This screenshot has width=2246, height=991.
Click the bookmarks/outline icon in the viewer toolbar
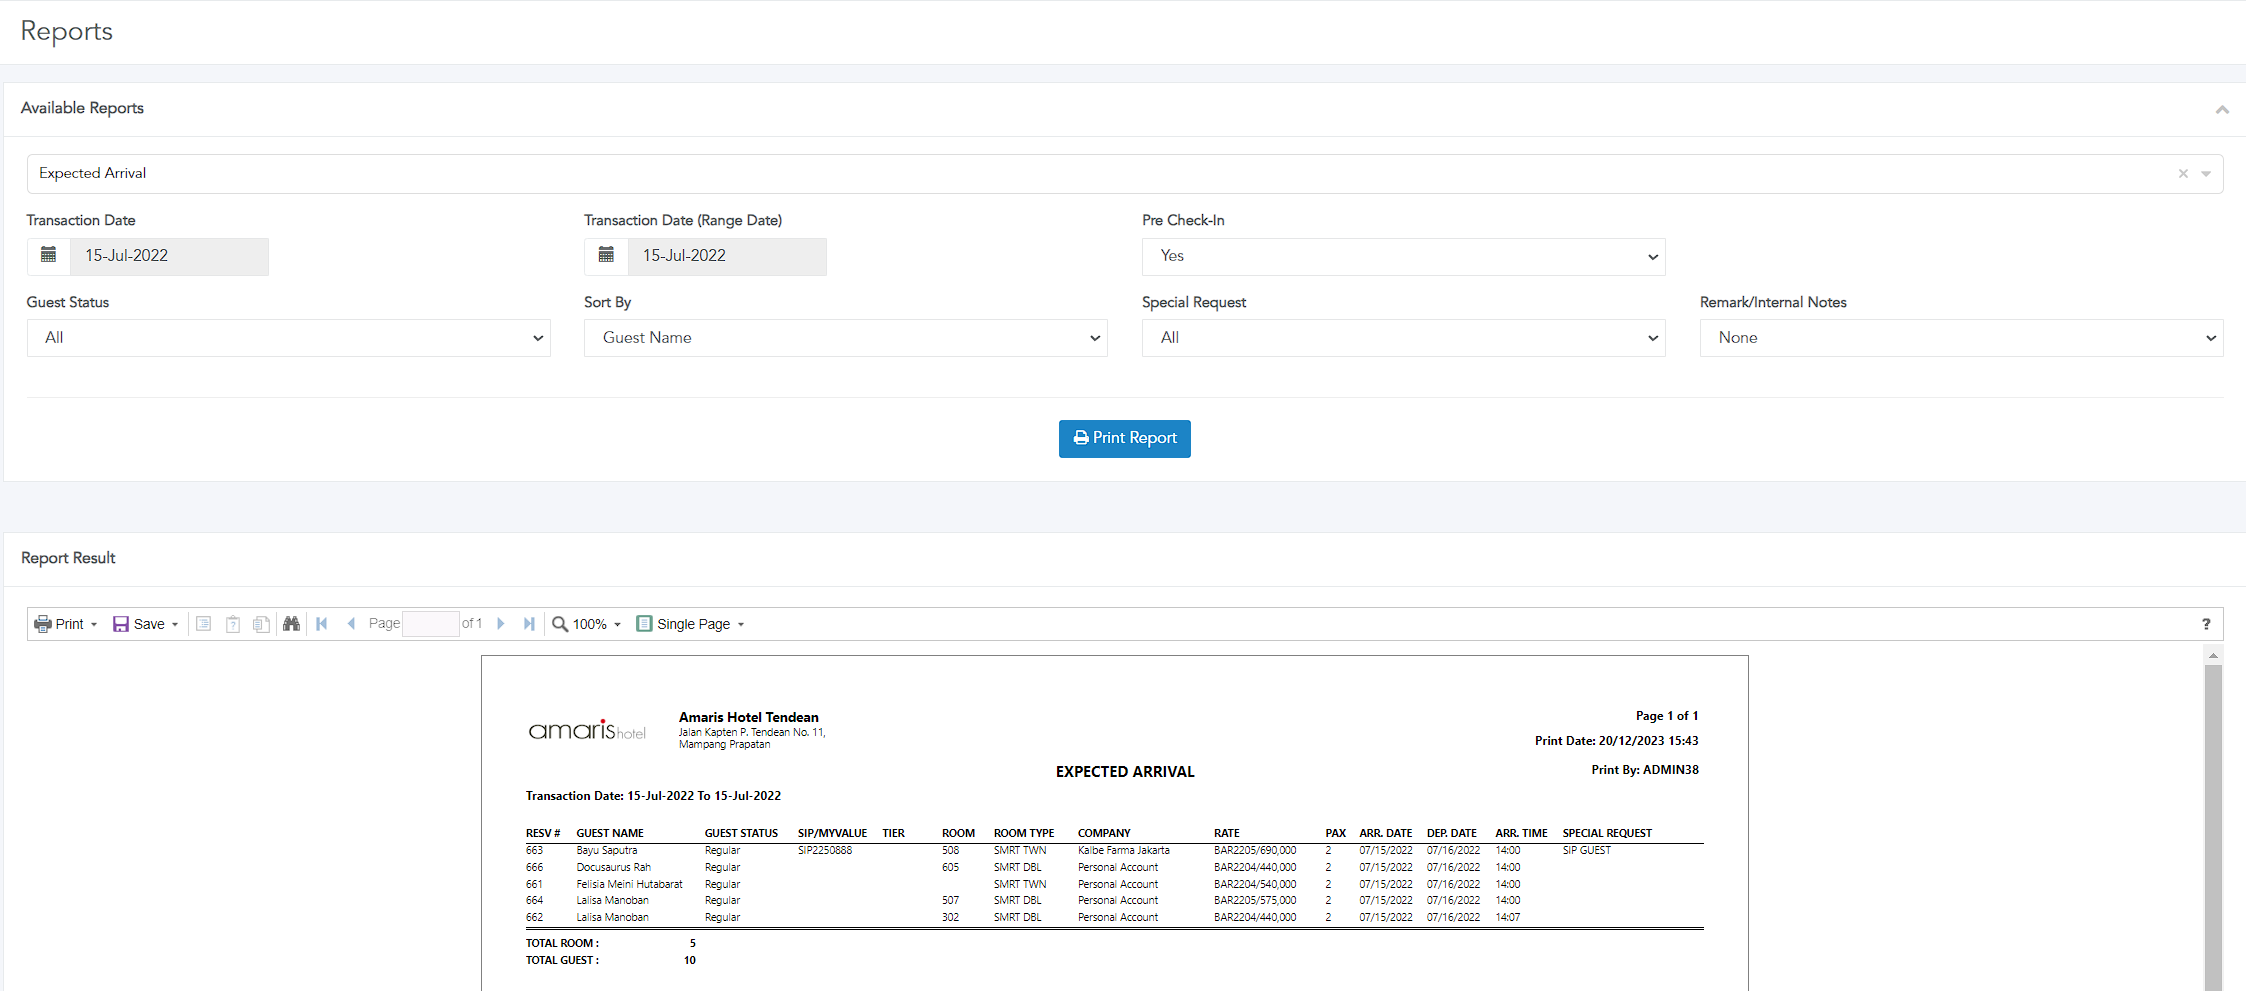[x=203, y=624]
